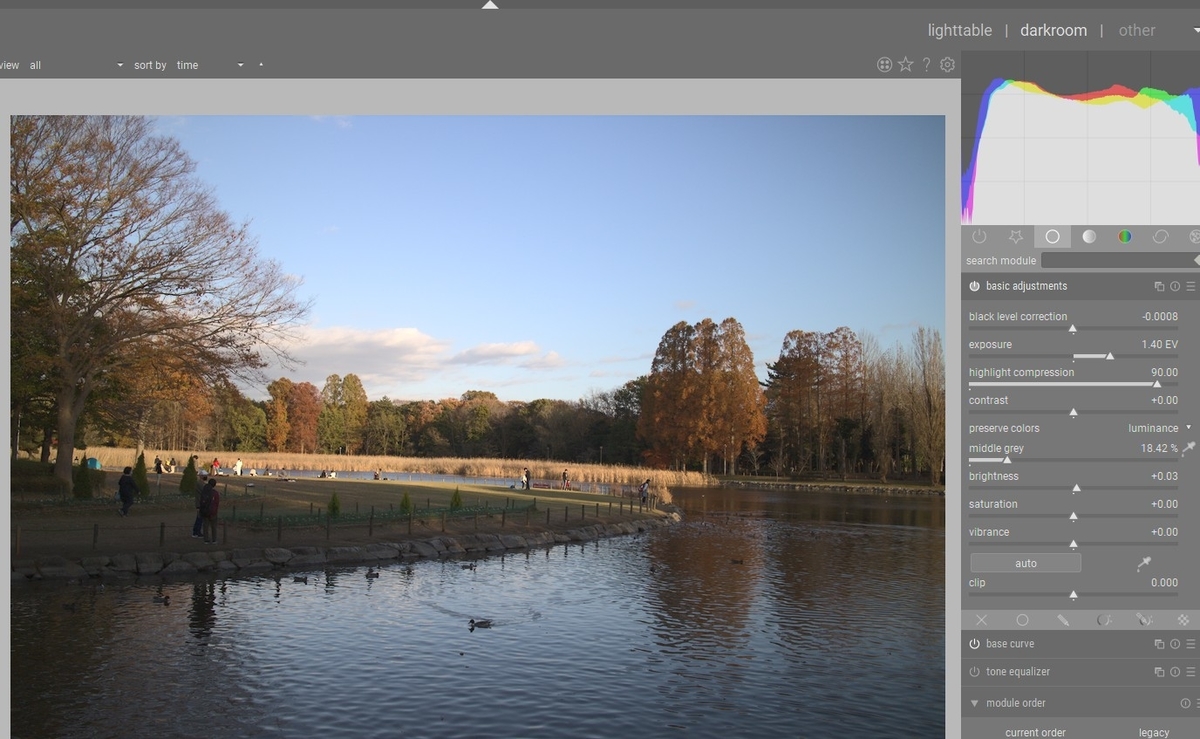This screenshot has height=739, width=1200.
Task: Open the view filter 'all' dropdown
Action: 76,65
